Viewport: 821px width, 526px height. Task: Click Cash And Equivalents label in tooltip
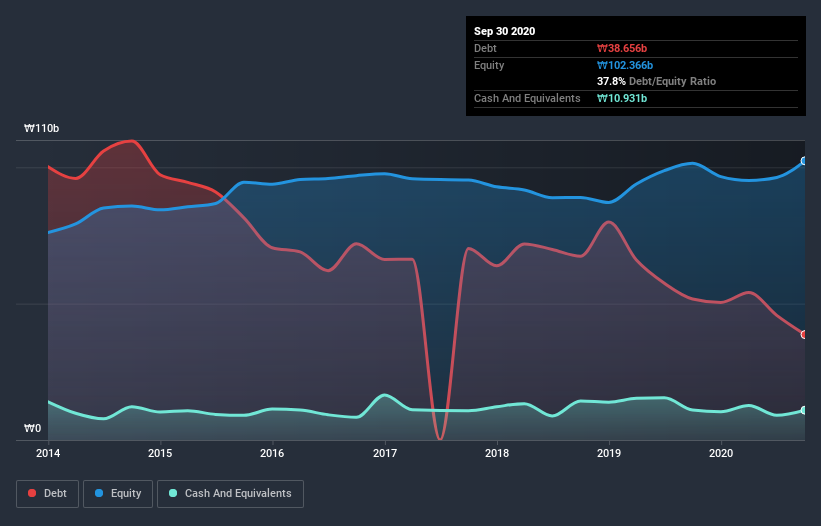pos(527,98)
